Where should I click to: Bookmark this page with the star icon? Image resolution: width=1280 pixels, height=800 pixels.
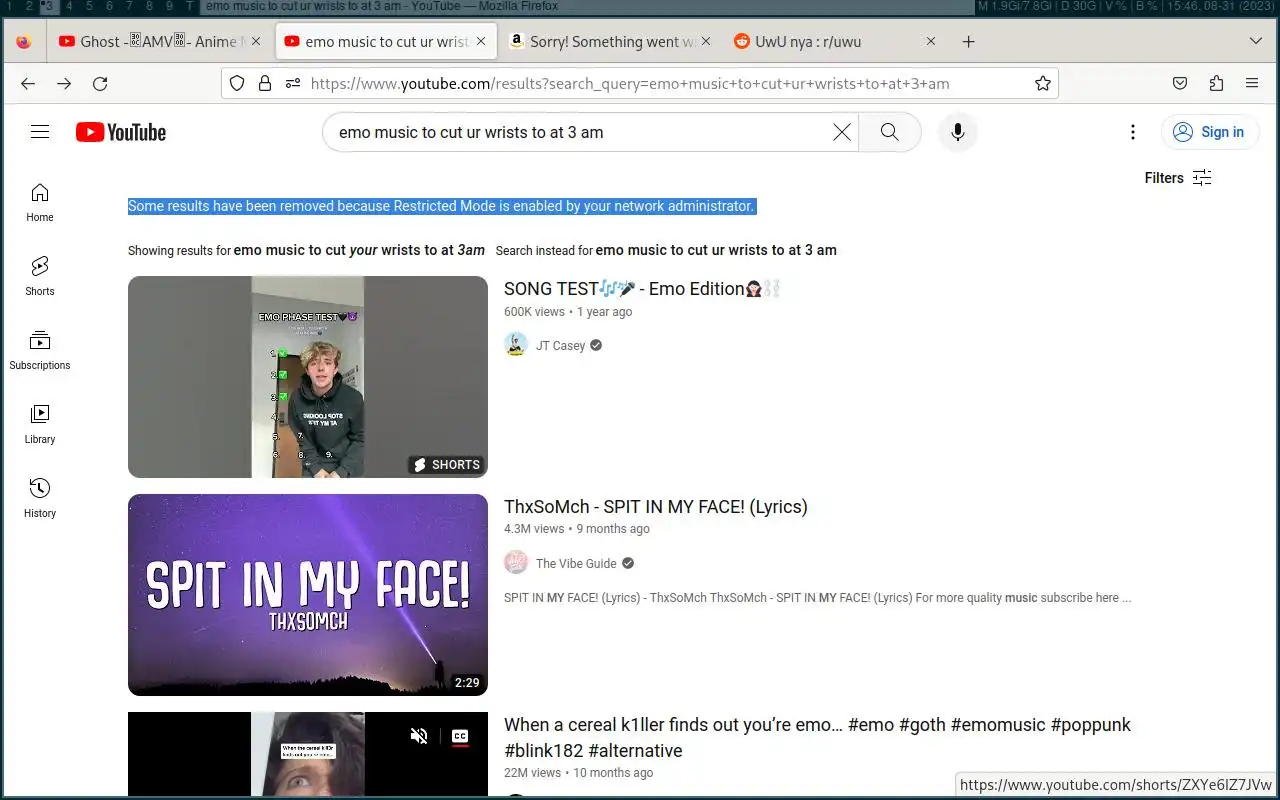point(1043,84)
